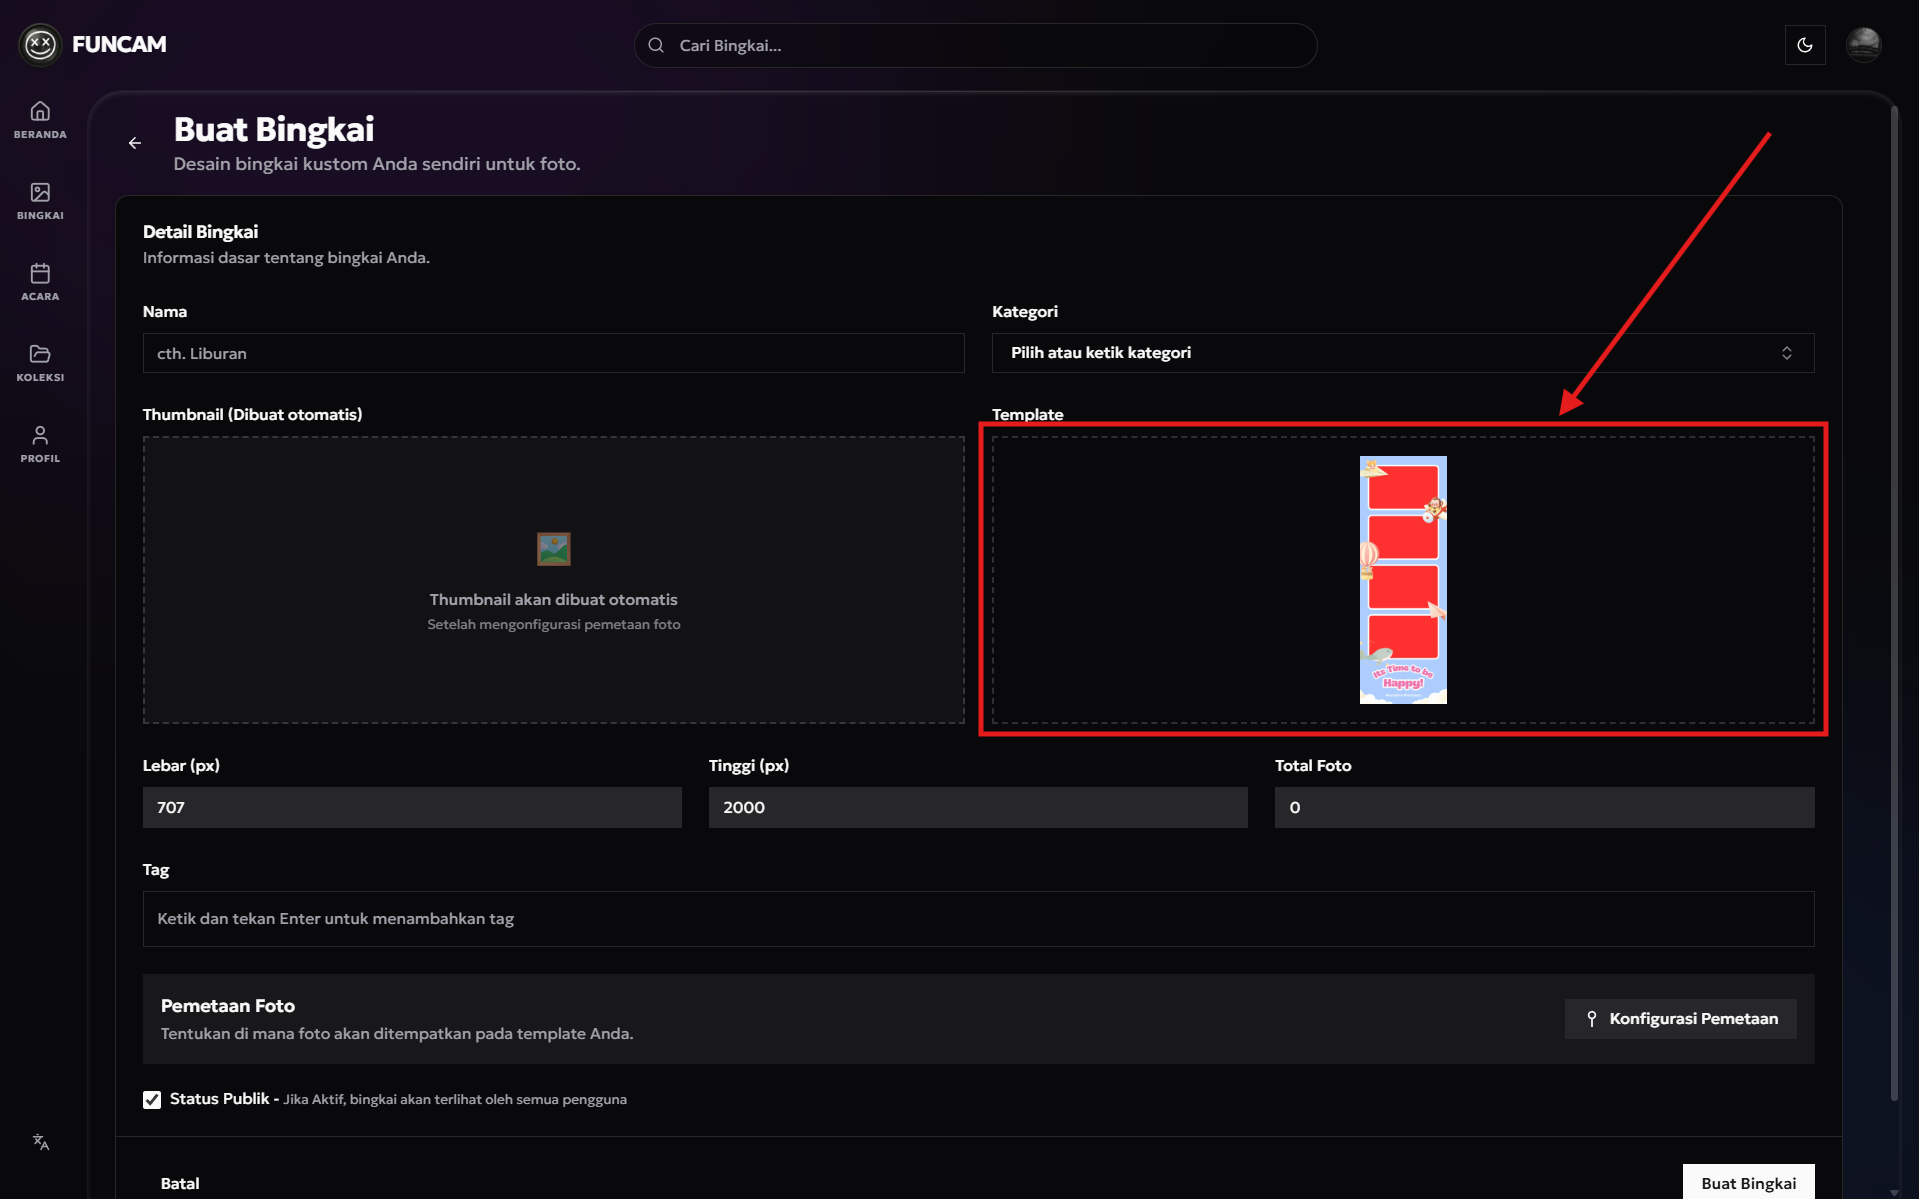Click the language translate icon
Image resolution: width=1919 pixels, height=1199 pixels.
41,1142
